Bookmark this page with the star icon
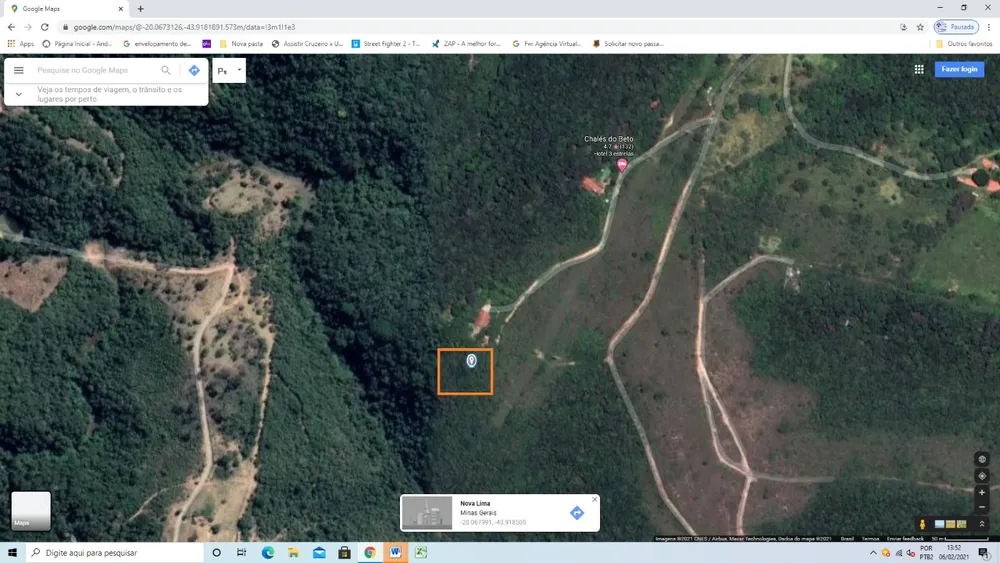The image size is (1000, 563). click(x=920, y=27)
